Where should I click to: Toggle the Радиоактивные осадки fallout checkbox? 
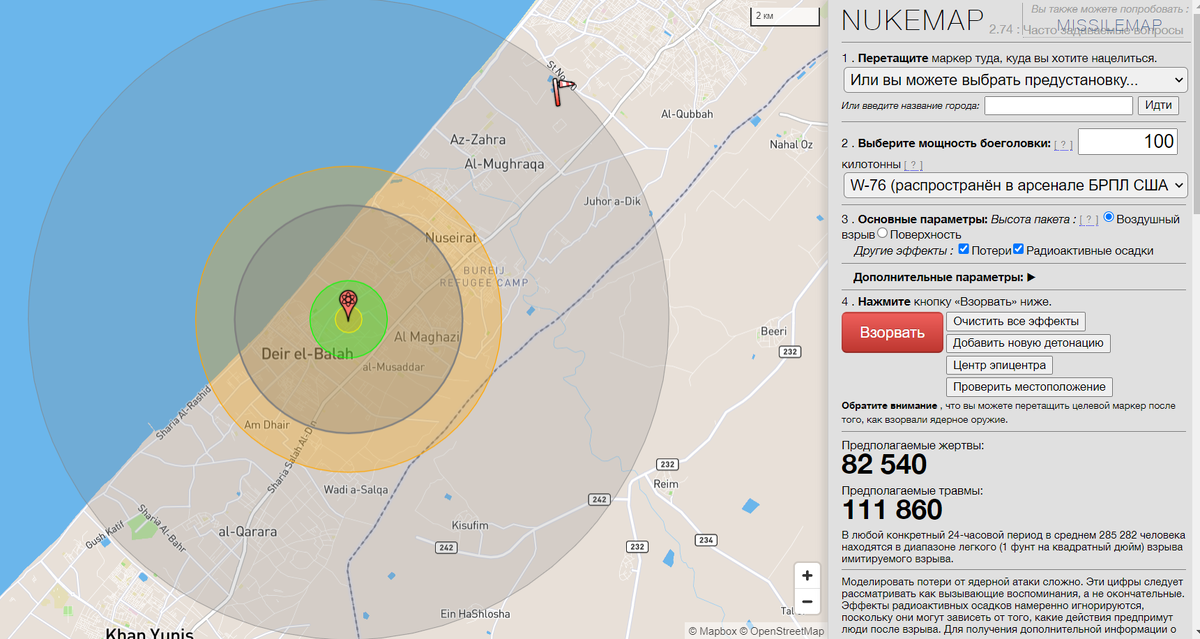tap(1019, 249)
